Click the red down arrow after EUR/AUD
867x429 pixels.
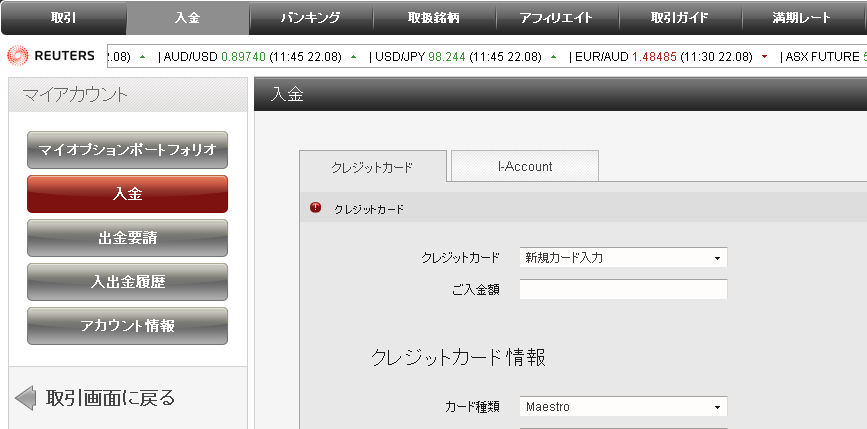click(x=764, y=56)
